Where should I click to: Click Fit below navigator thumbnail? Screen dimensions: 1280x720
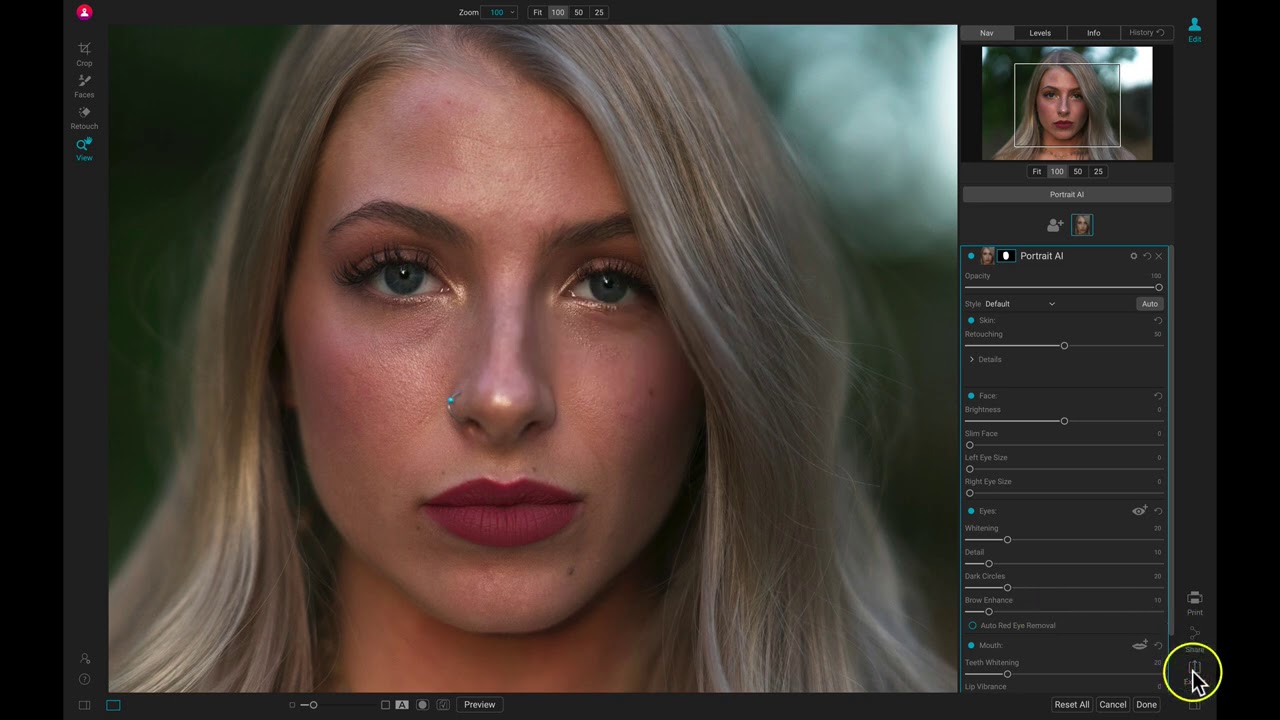pyautogui.click(x=1037, y=171)
